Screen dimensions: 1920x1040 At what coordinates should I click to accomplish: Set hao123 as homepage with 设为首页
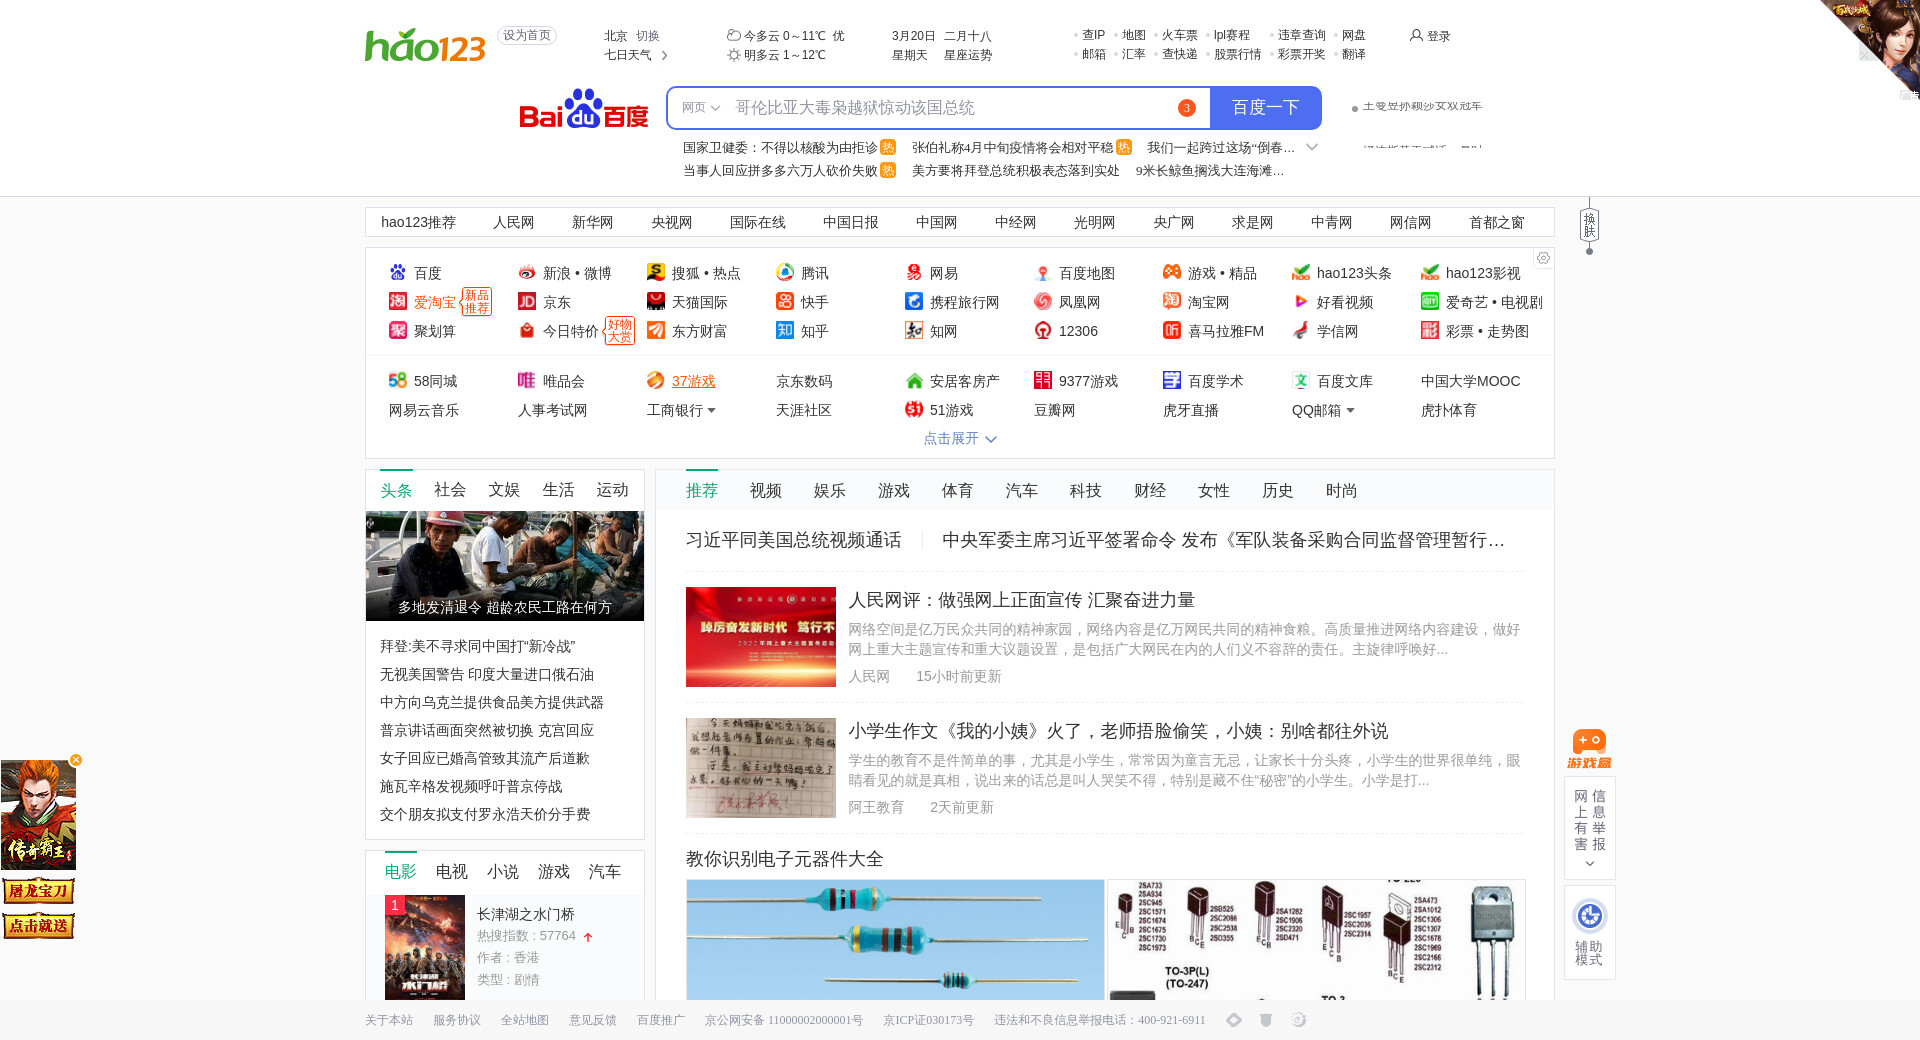point(527,36)
